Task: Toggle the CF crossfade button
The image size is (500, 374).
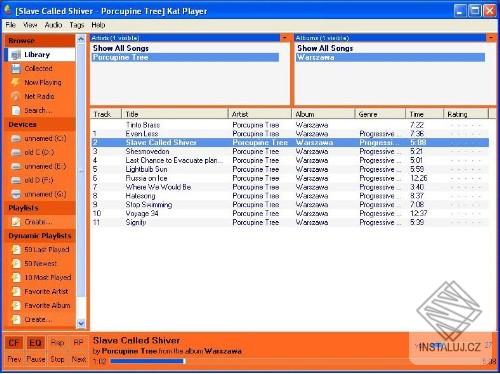Action: [14, 343]
